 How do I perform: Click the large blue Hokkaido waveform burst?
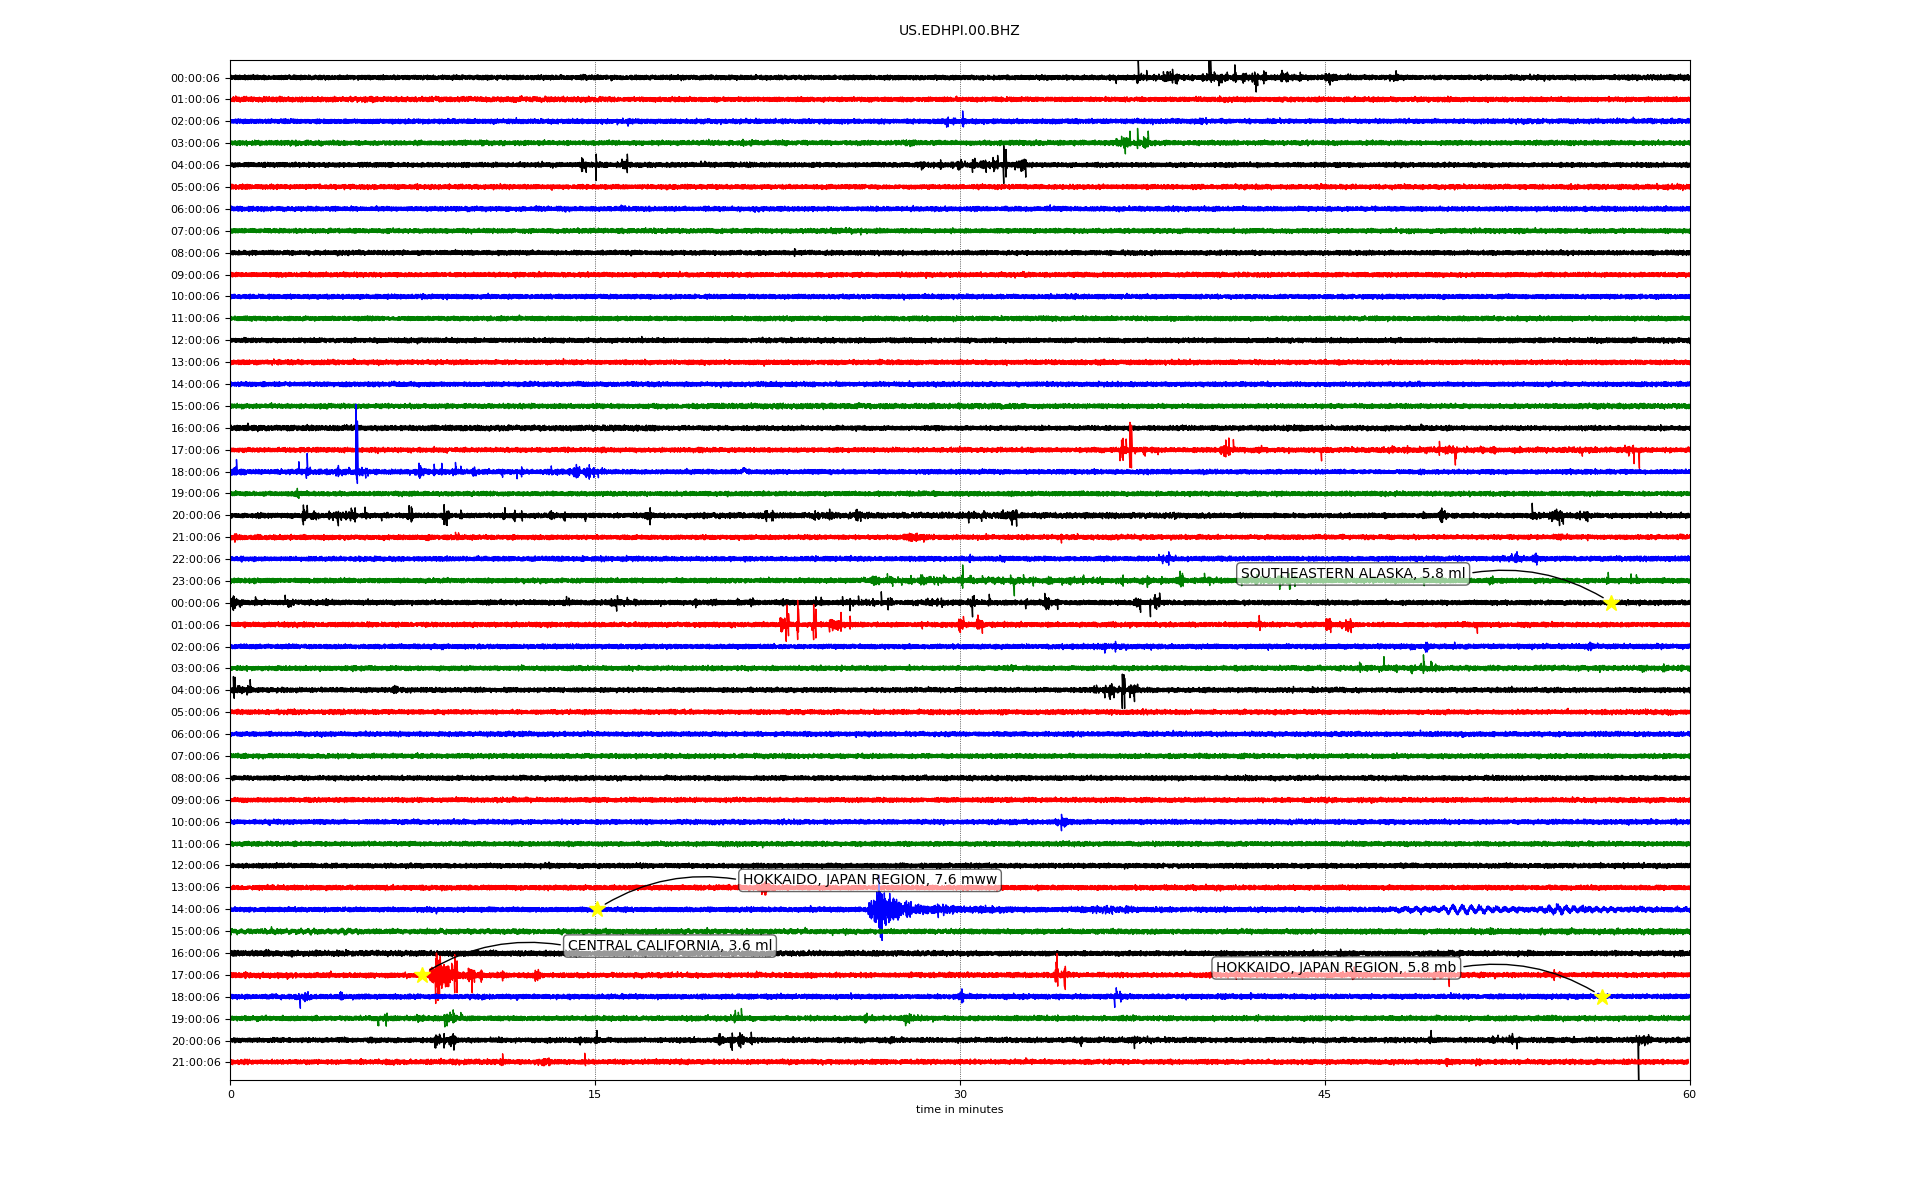coord(882,909)
